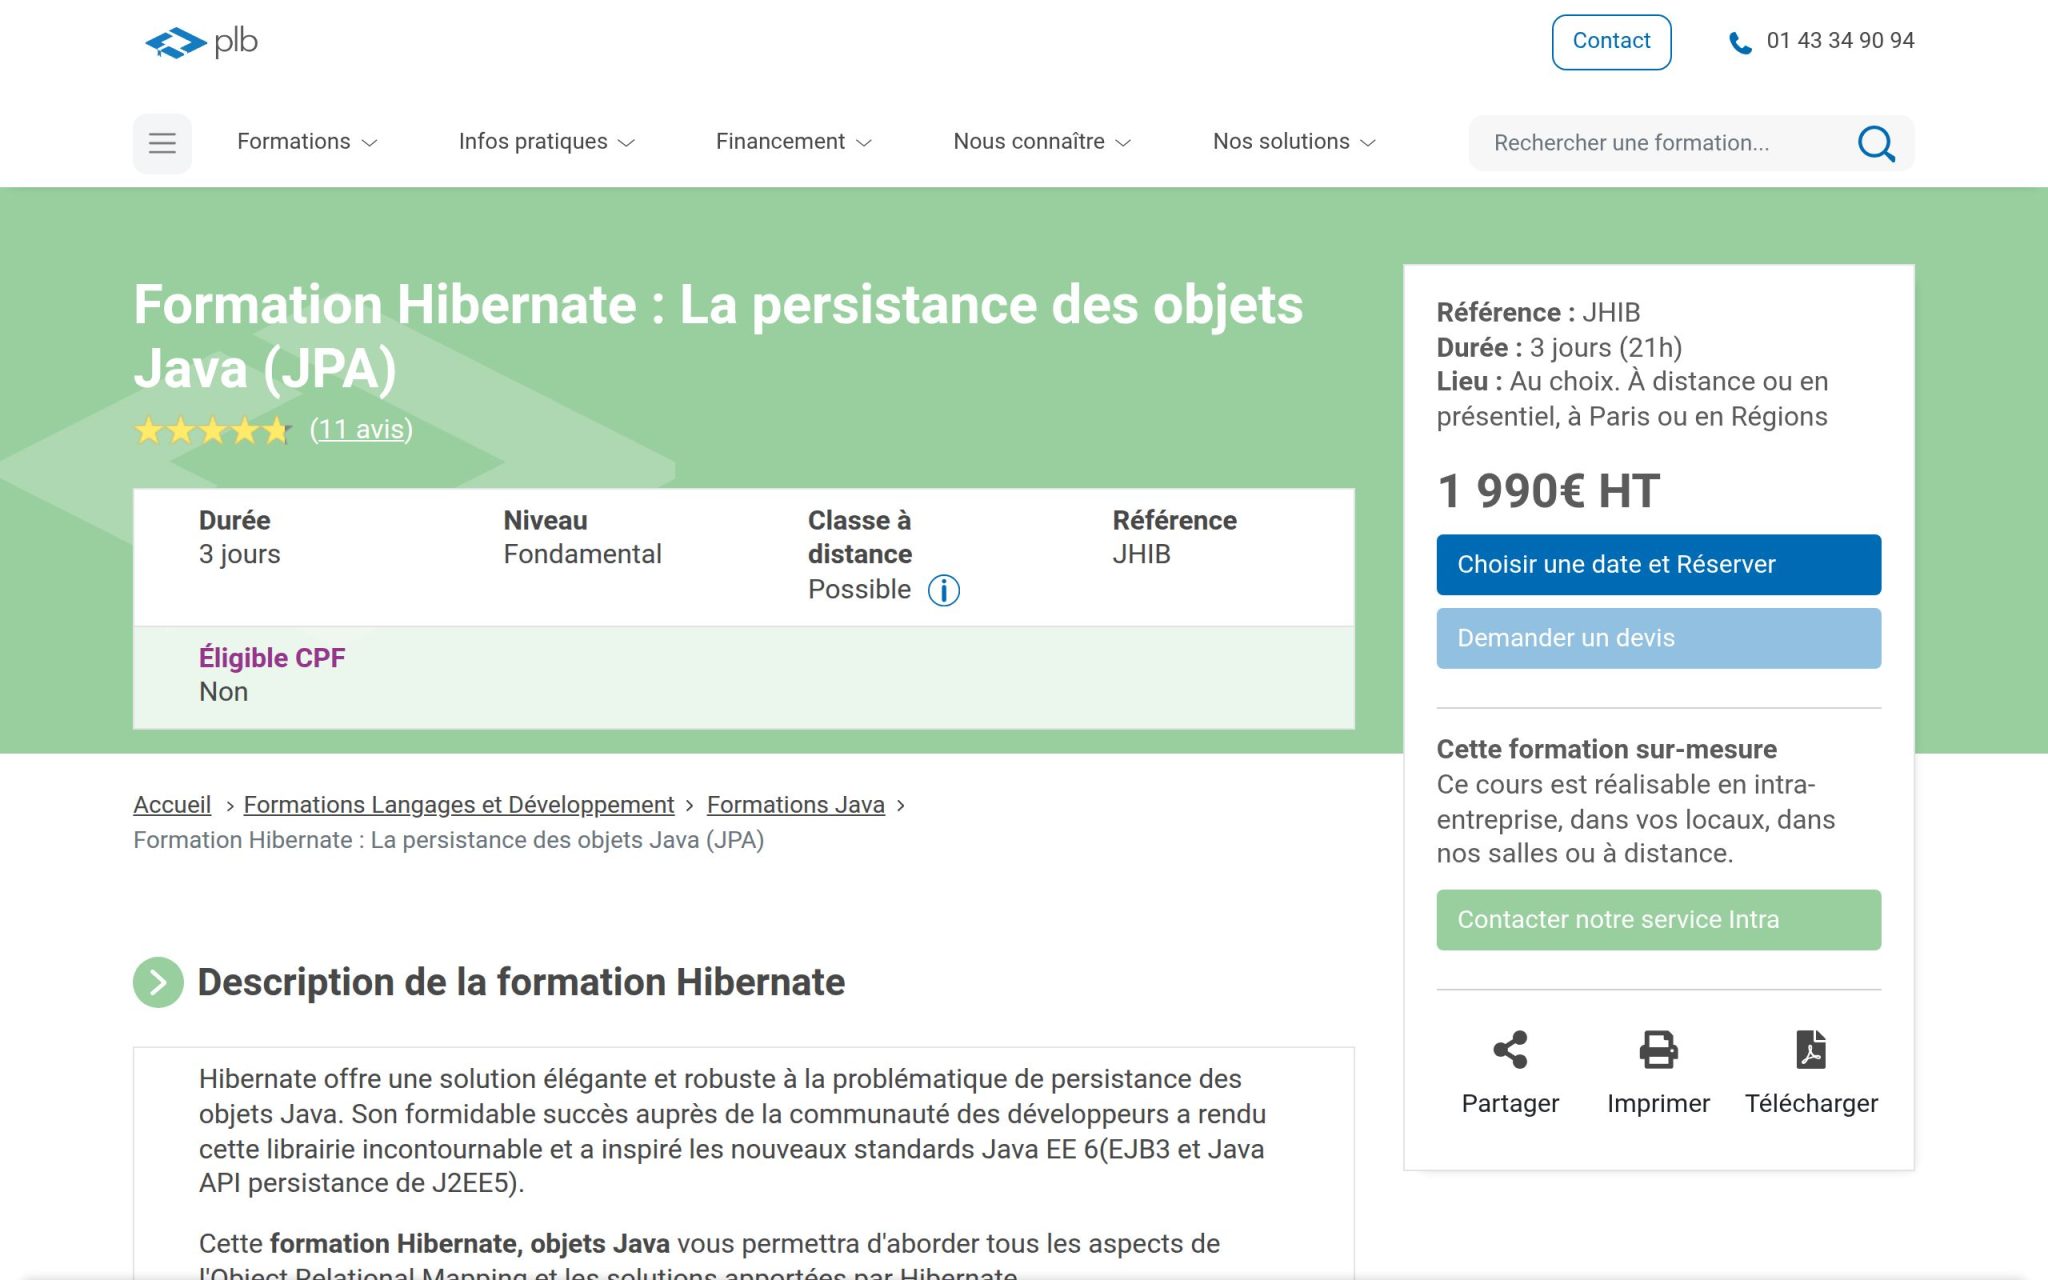Viewport: 2048px width, 1280px height.
Task: Go to Accueil via the breadcrumb
Action: pos(171,804)
